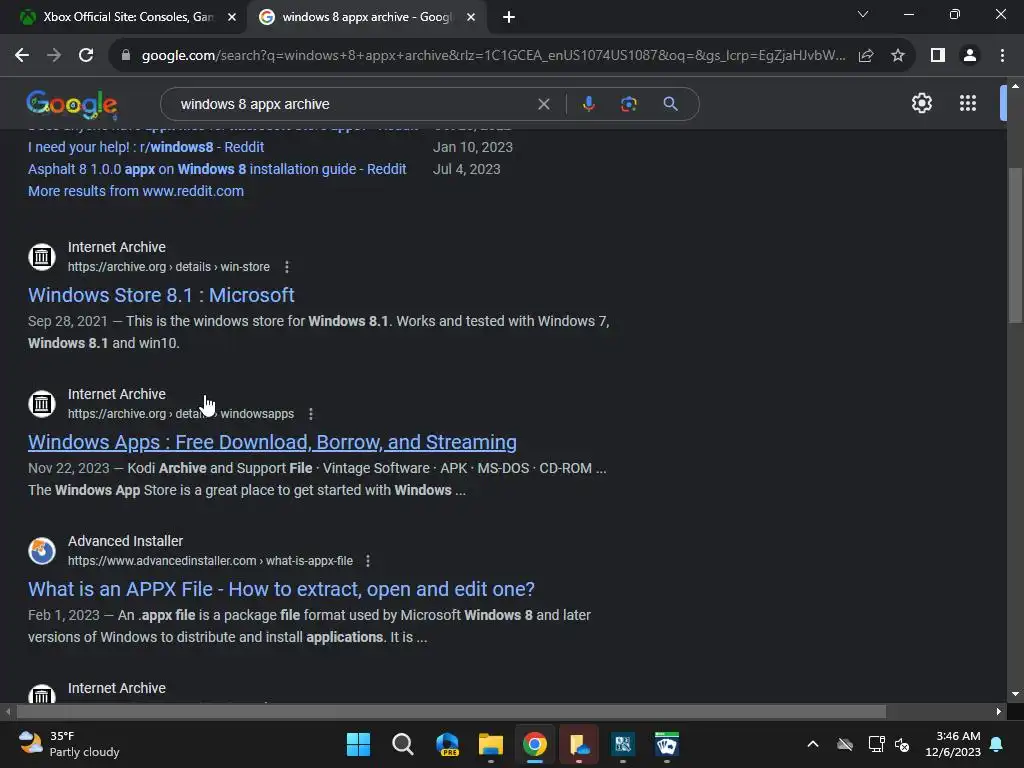
Task: Open Windows taskbar search
Action: tap(402, 744)
